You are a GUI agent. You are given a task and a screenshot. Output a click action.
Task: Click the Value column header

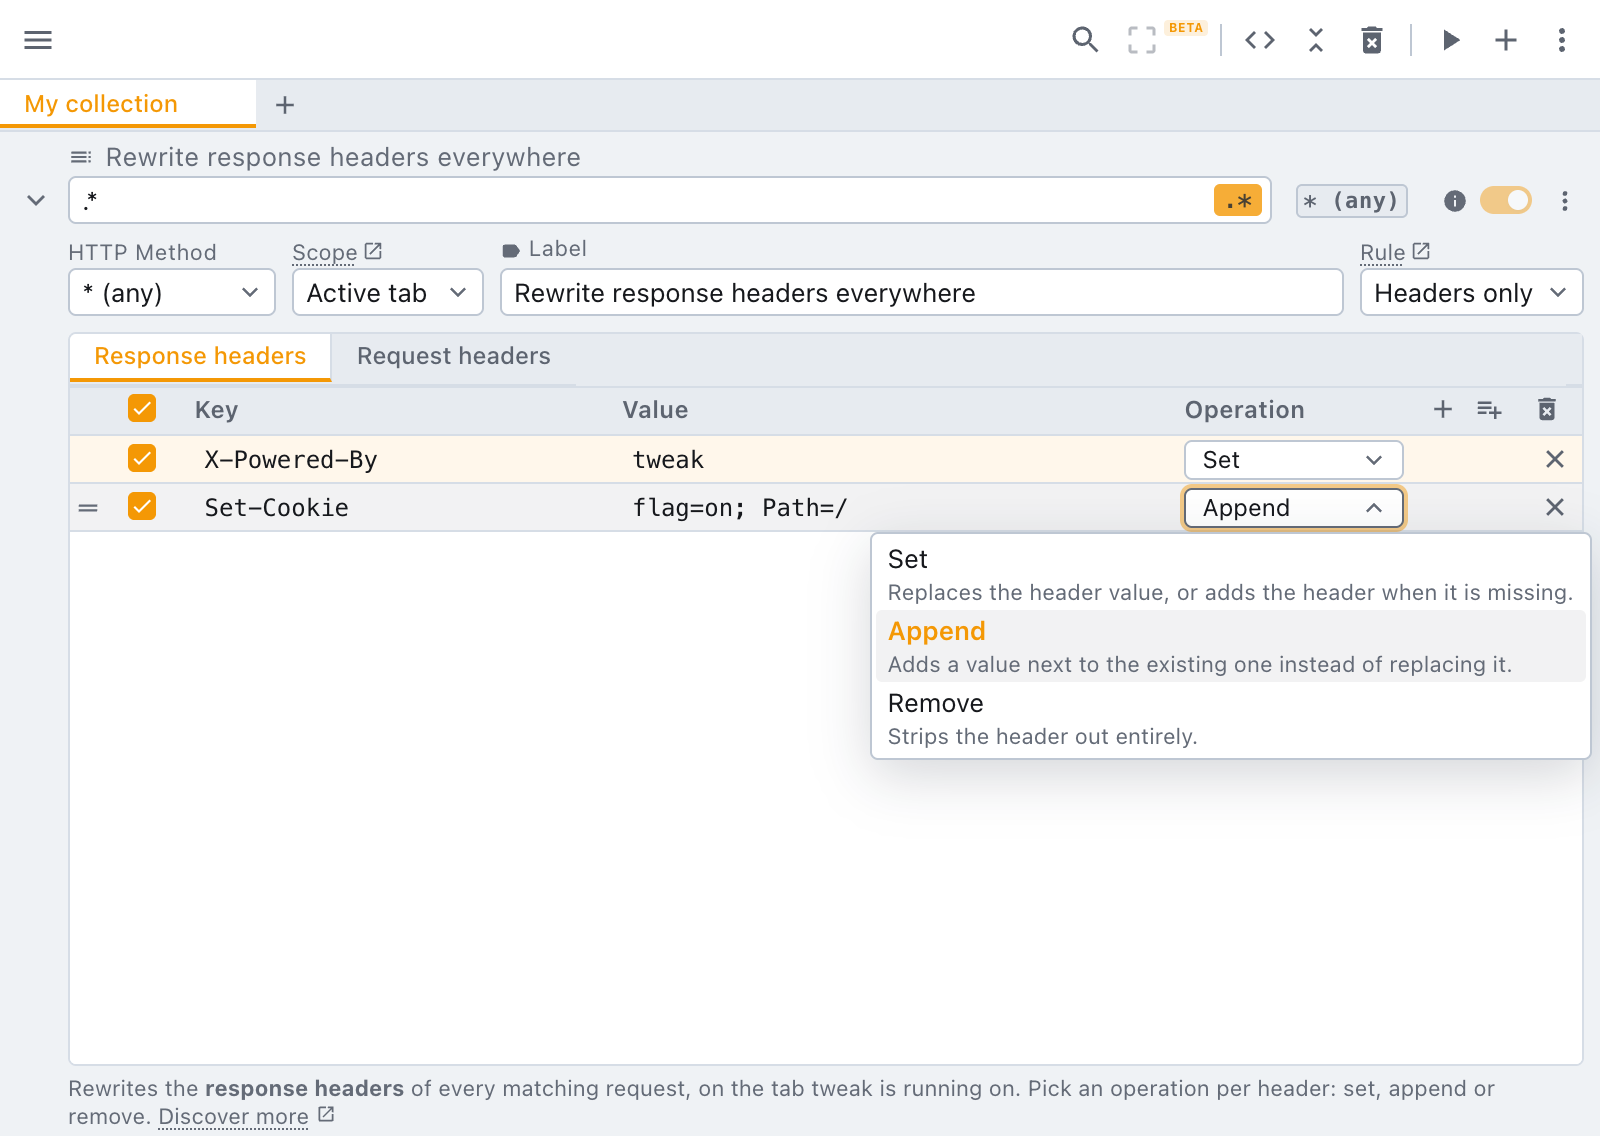[x=655, y=410]
